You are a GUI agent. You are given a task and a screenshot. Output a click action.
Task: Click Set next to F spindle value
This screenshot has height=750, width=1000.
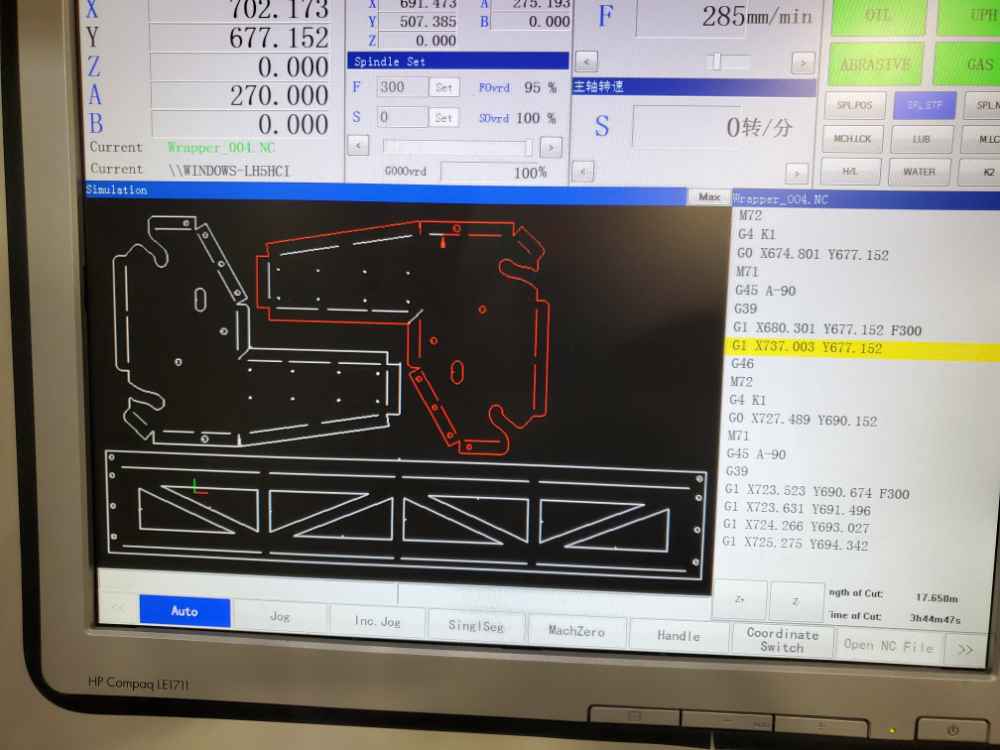[x=444, y=88]
